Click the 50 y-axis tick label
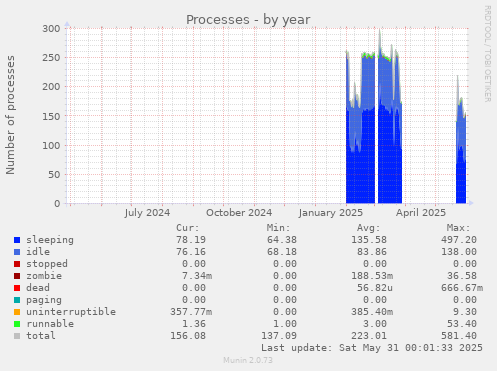Screen dimensions: 497x371 click(x=54, y=175)
